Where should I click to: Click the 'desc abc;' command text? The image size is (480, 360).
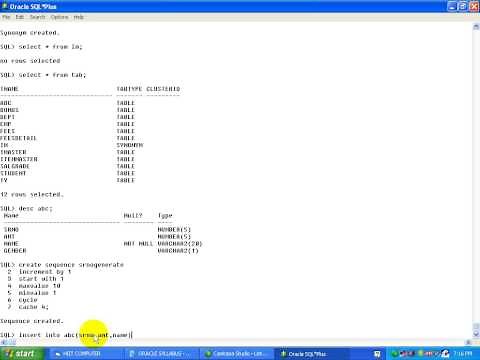(x=36, y=208)
